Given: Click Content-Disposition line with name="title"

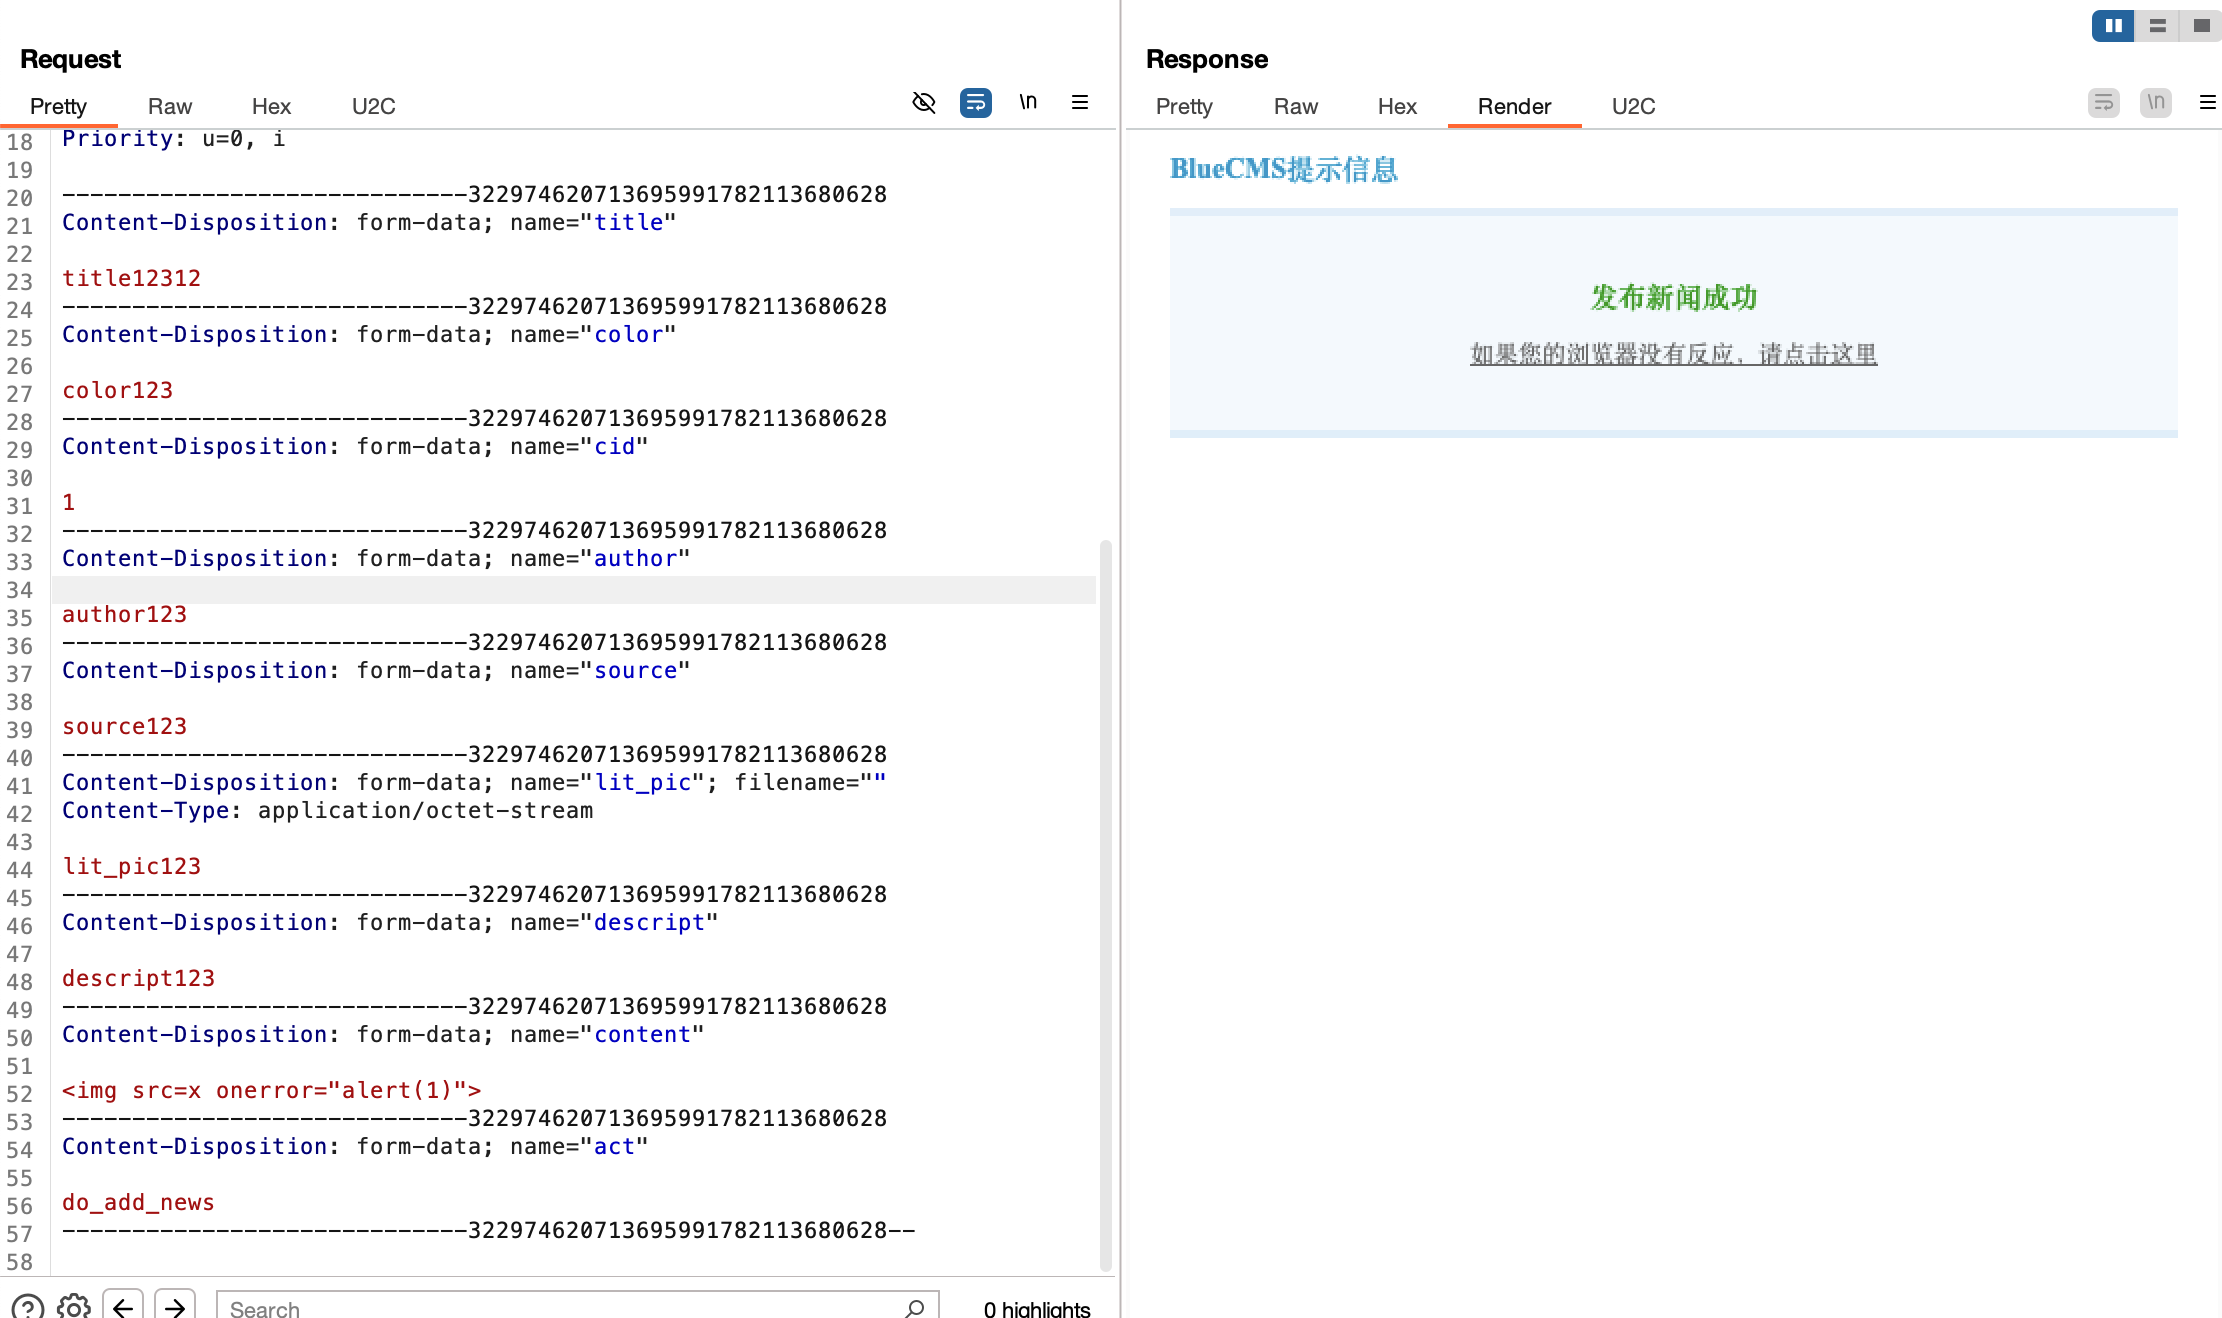Looking at the screenshot, I should (x=369, y=222).
